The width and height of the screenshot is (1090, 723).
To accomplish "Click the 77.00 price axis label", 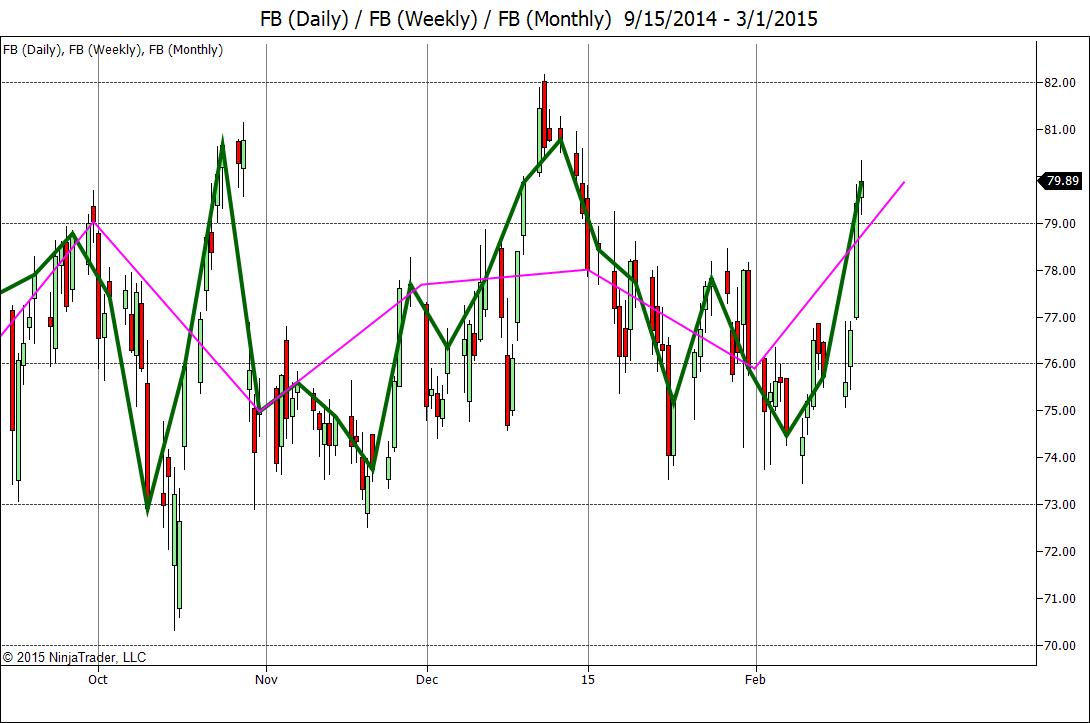I will point(1060,318).
